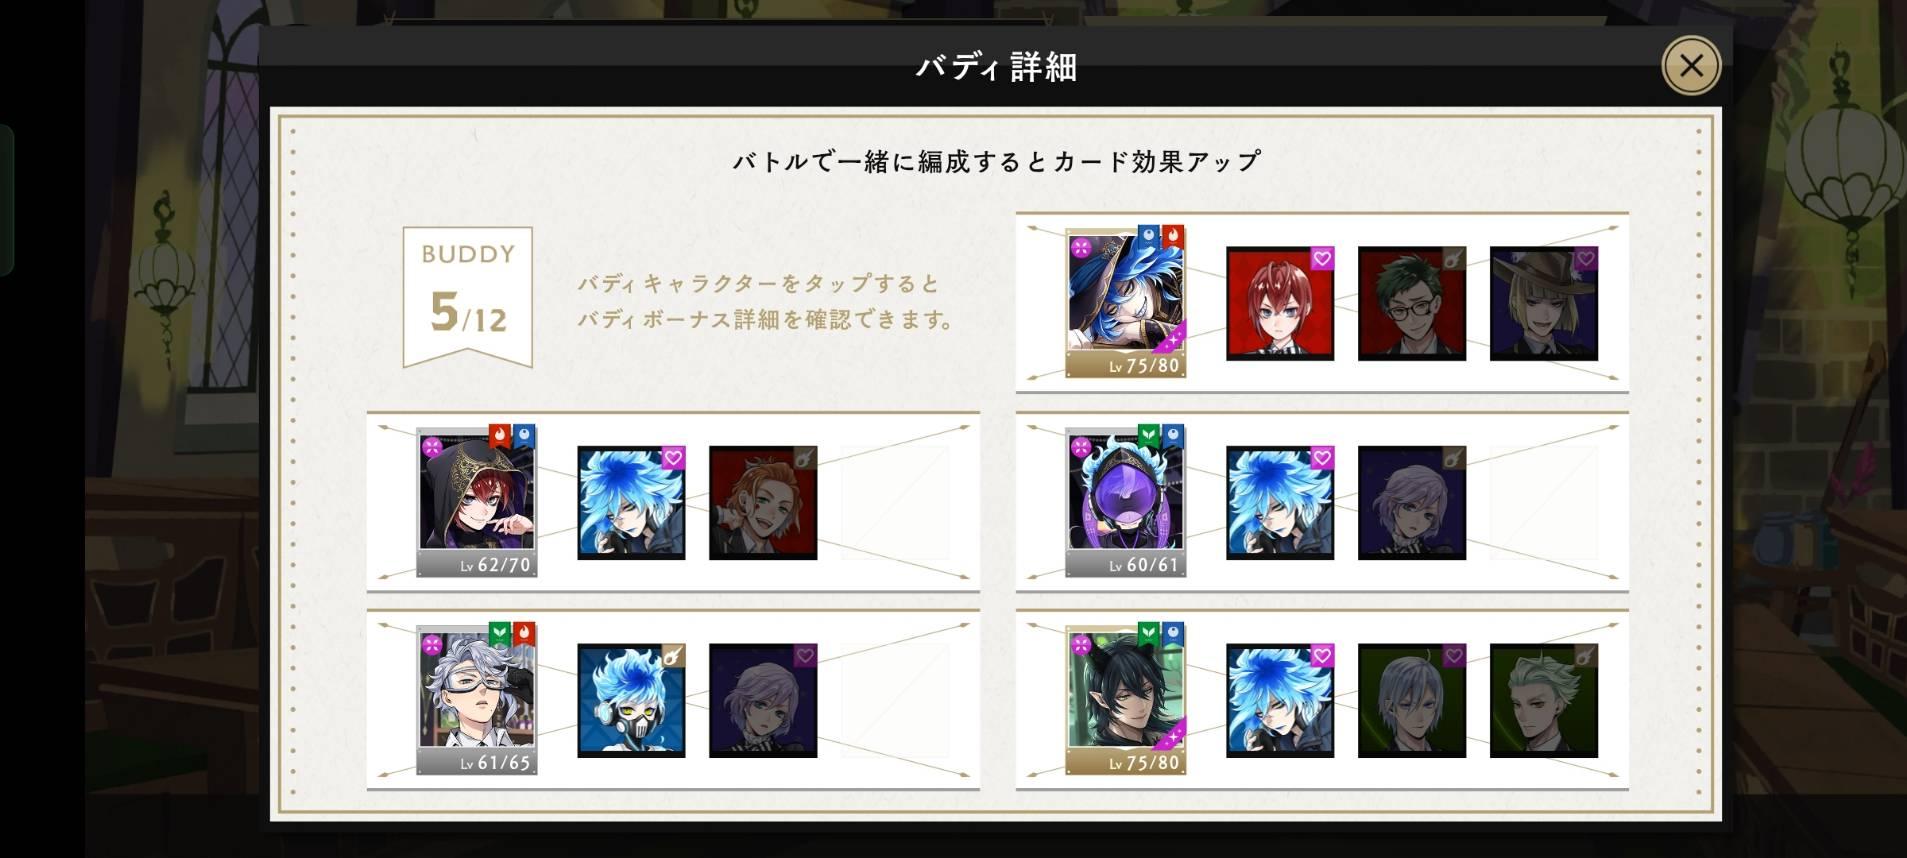This screenshot has height=858, width=1907.
Task: Tap the Lv 61/65 goggles silver-haired card
Action: pos(477,699)
